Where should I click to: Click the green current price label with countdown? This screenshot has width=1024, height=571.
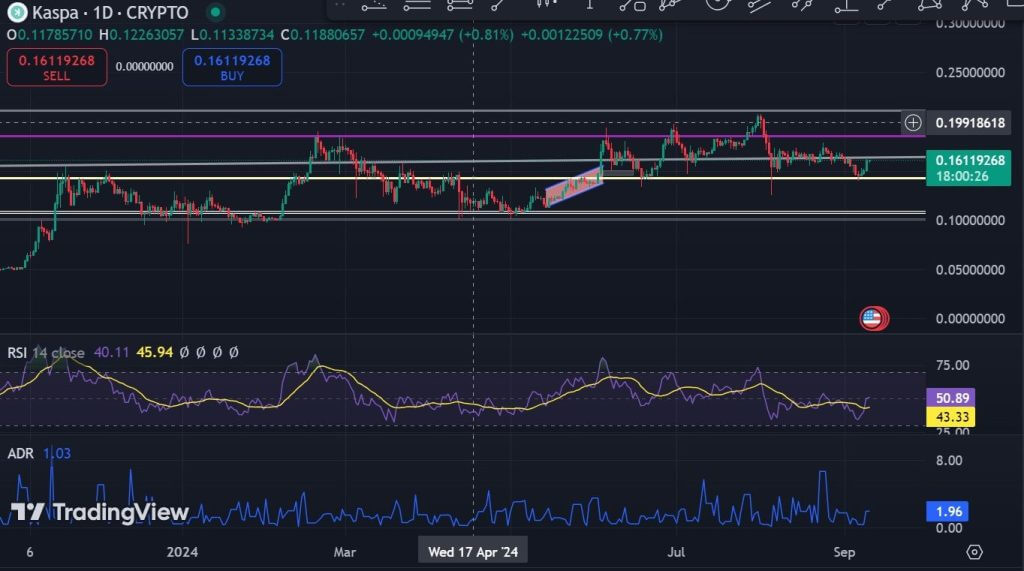(x=968, y=168)
